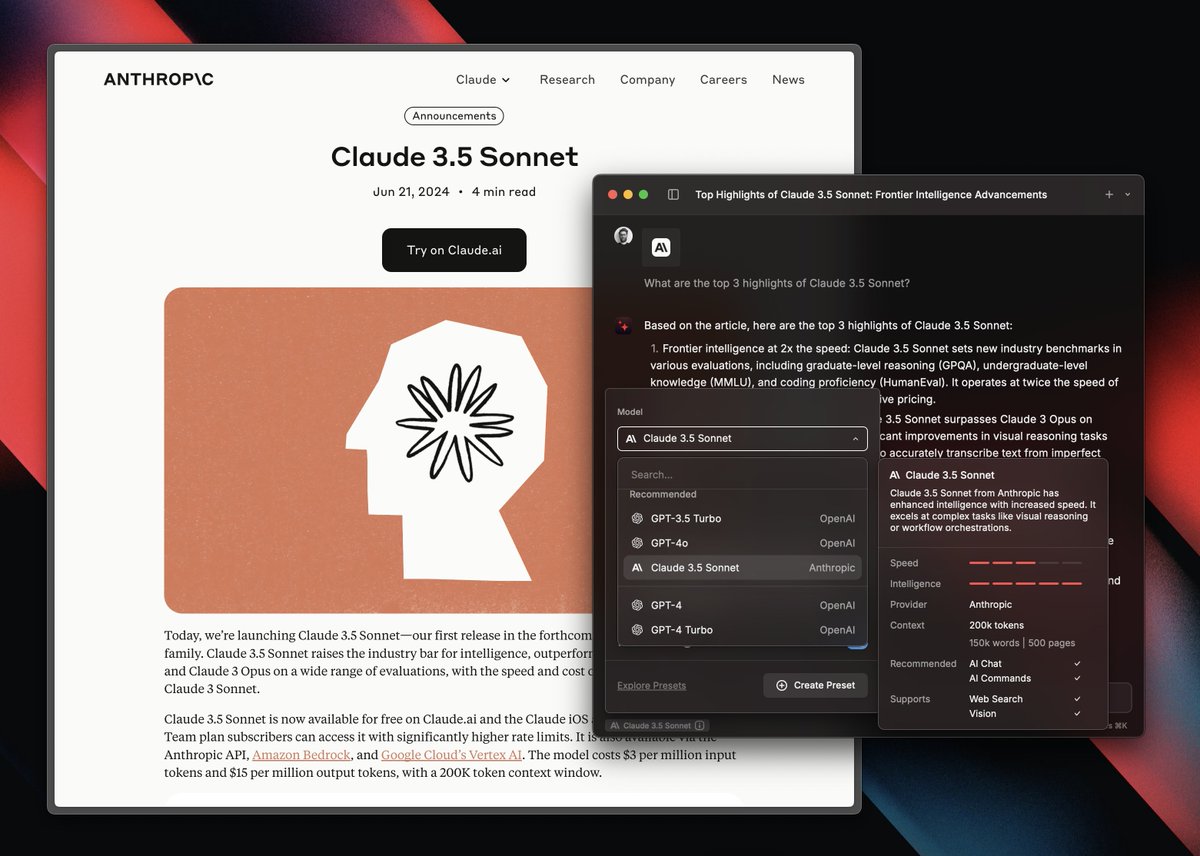Click the chat window title text
The image size is (1200, 856).
[x=871, y=195]
